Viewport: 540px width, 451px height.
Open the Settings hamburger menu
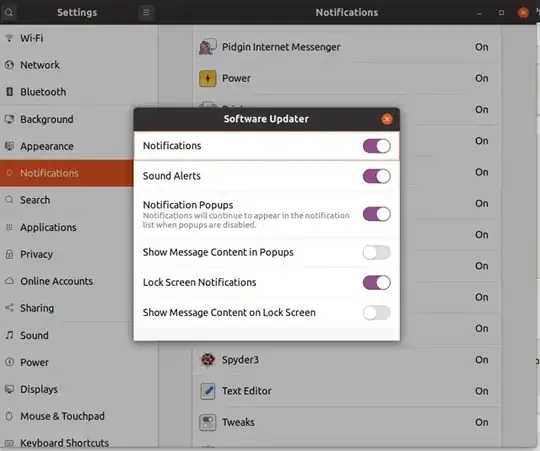[x=146, y=13]
